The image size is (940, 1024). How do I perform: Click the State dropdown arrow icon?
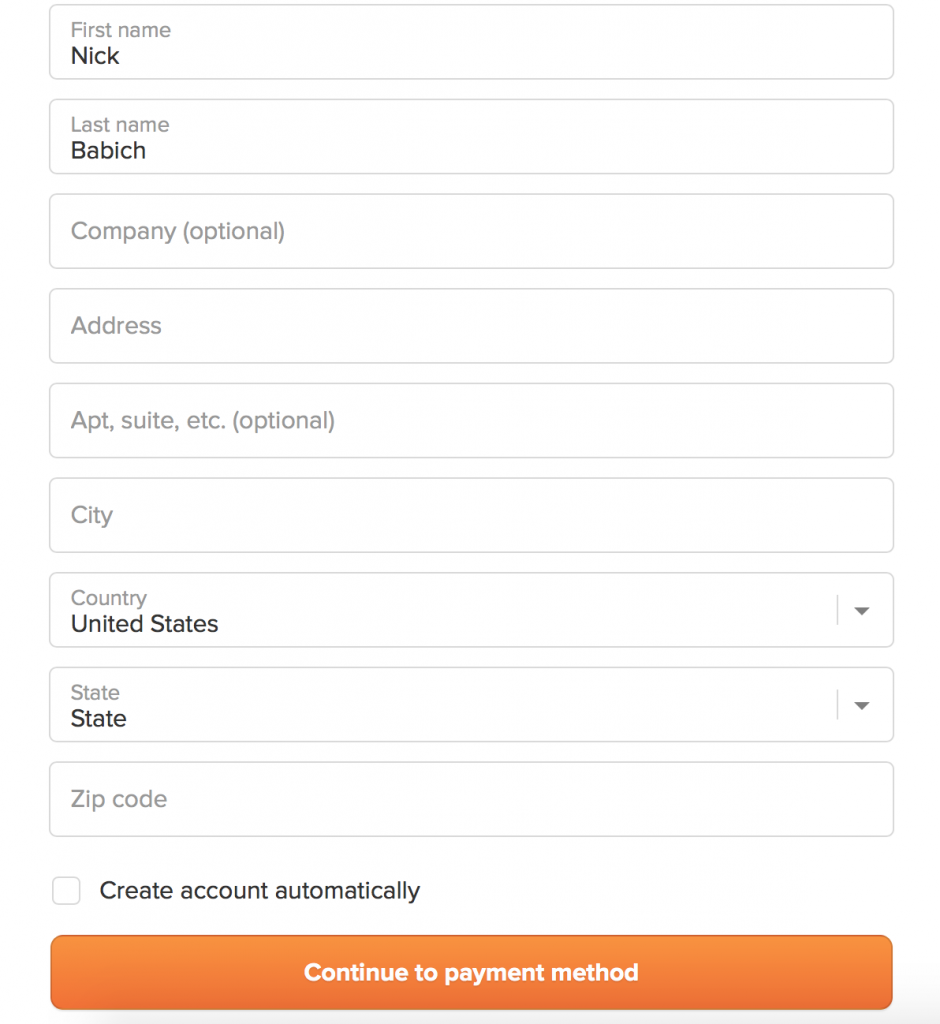pos(861,706)
